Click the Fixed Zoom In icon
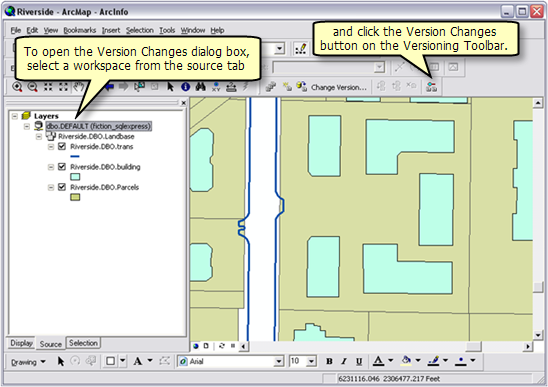The image size is (548, 387). coord(48,87)
